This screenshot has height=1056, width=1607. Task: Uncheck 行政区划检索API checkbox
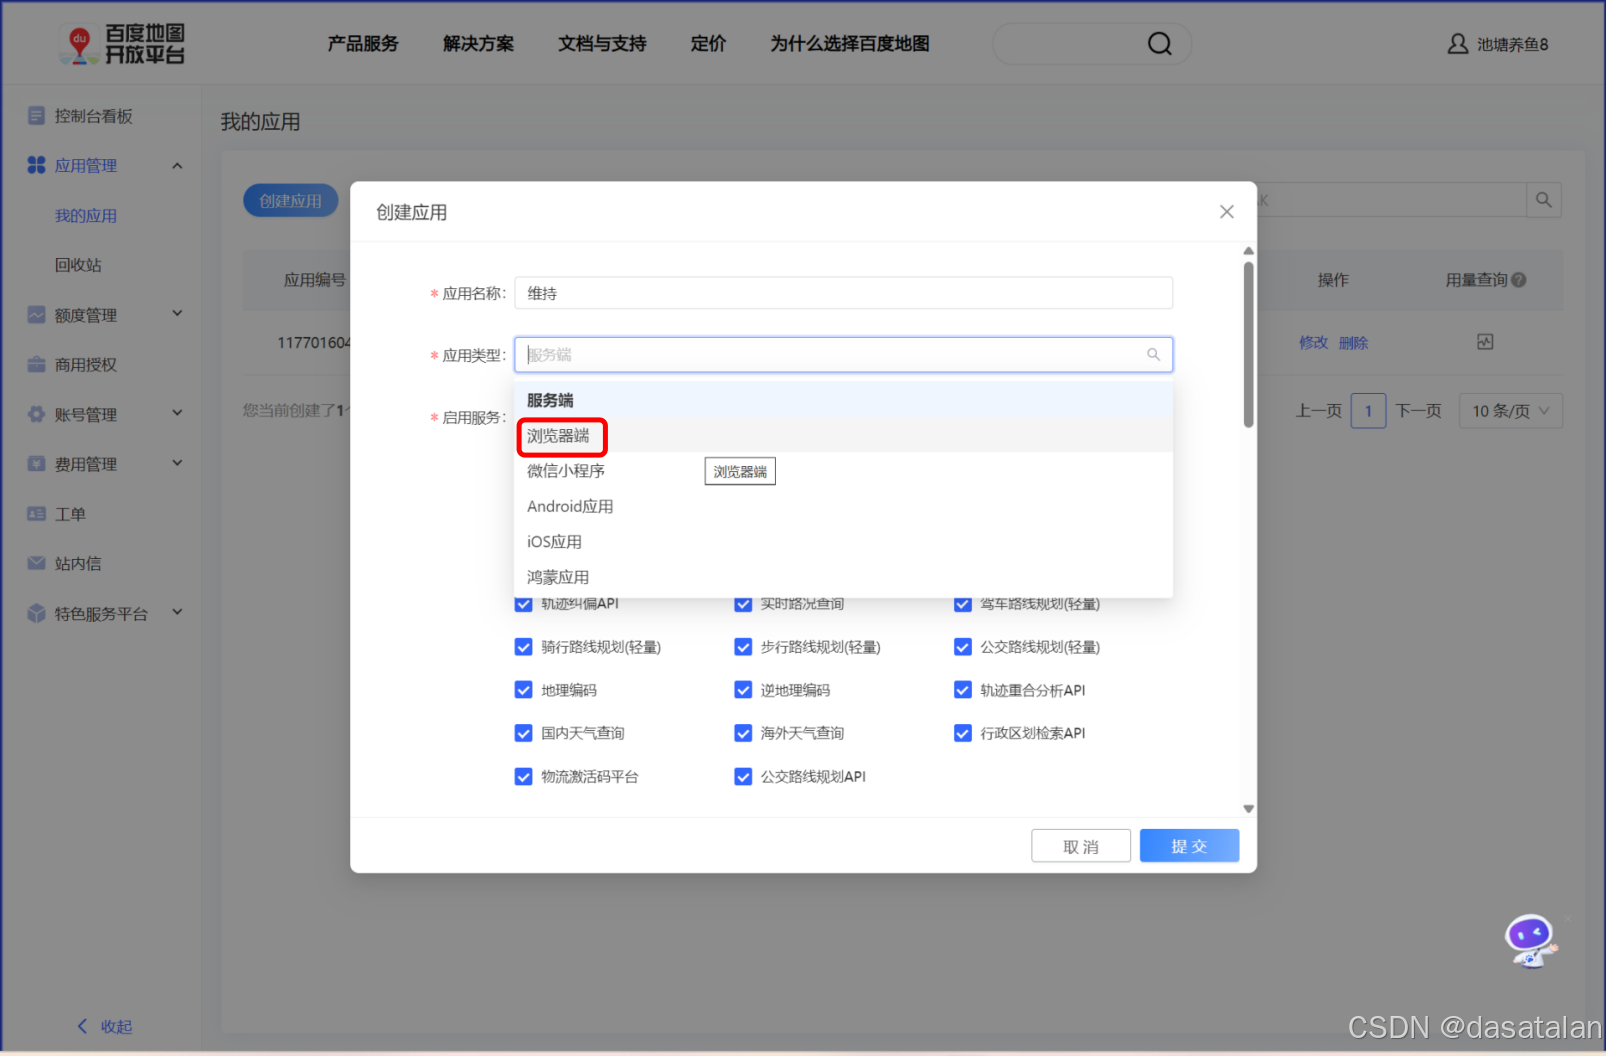click(x=963, y=733)
